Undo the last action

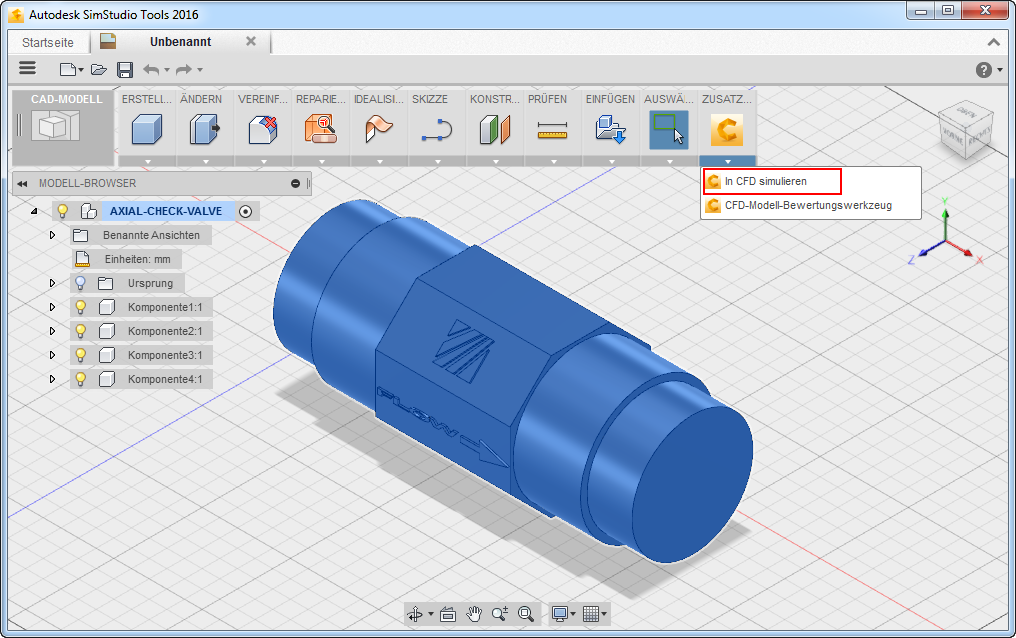point(151,69)
